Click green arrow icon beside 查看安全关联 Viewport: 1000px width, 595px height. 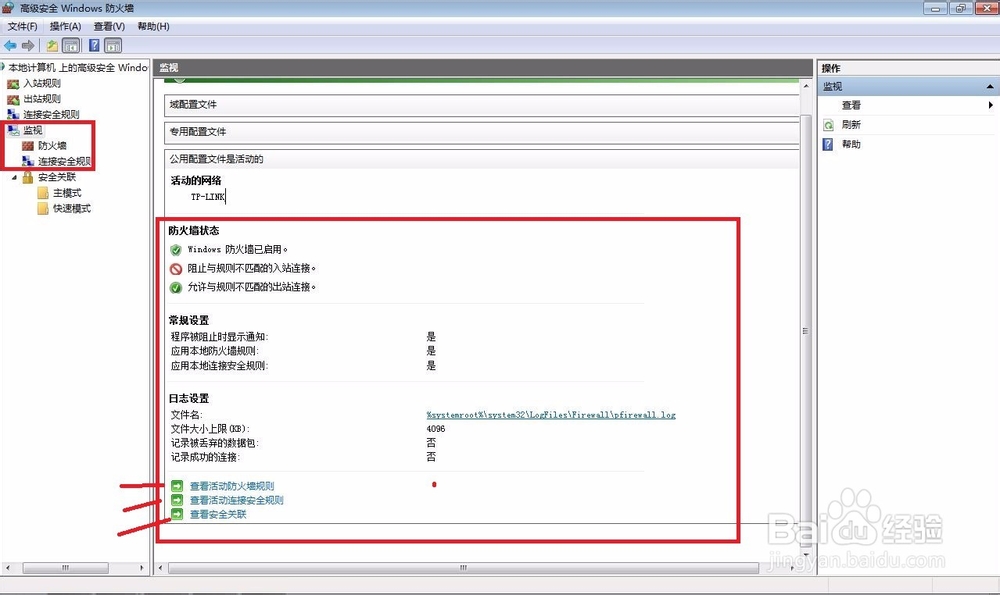click(x=177, y=514)
